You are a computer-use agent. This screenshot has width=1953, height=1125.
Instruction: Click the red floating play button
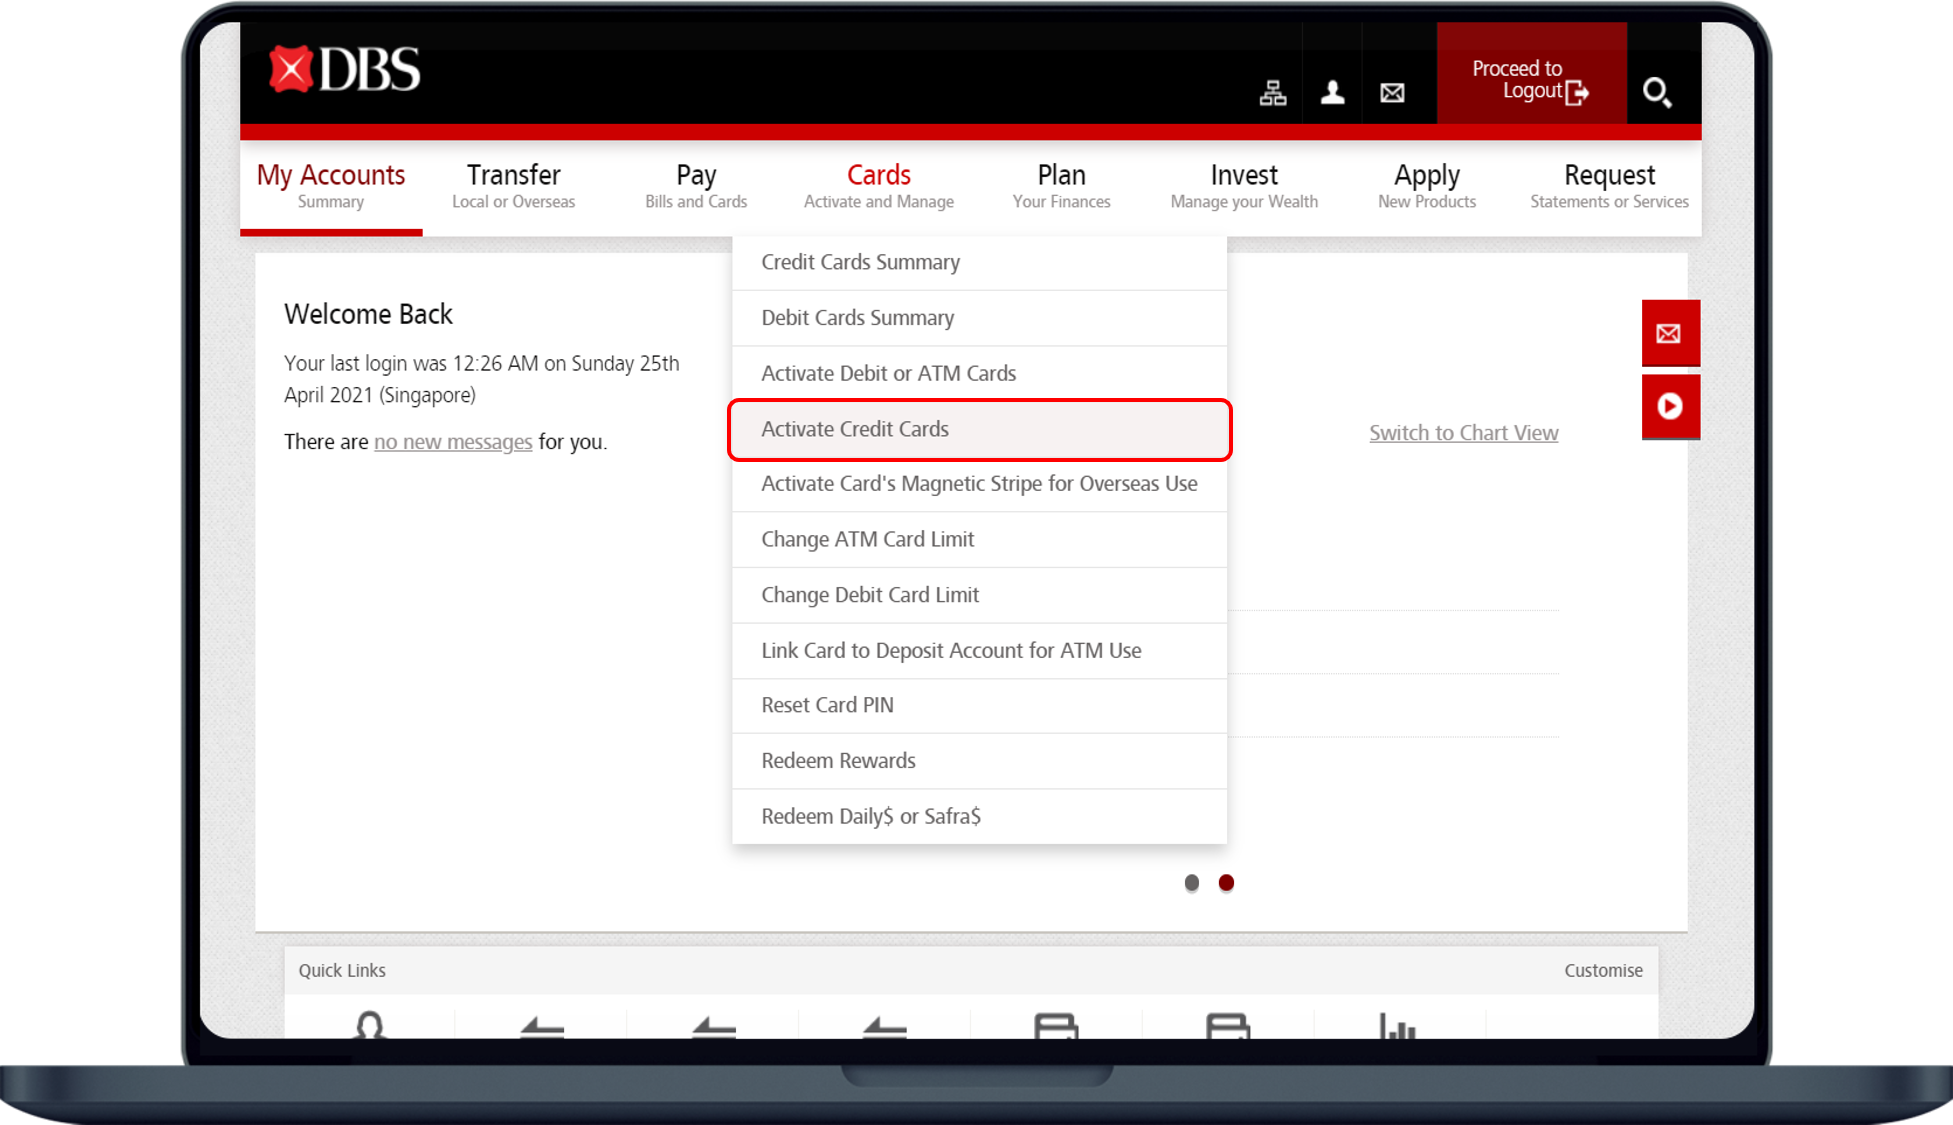1669,406
